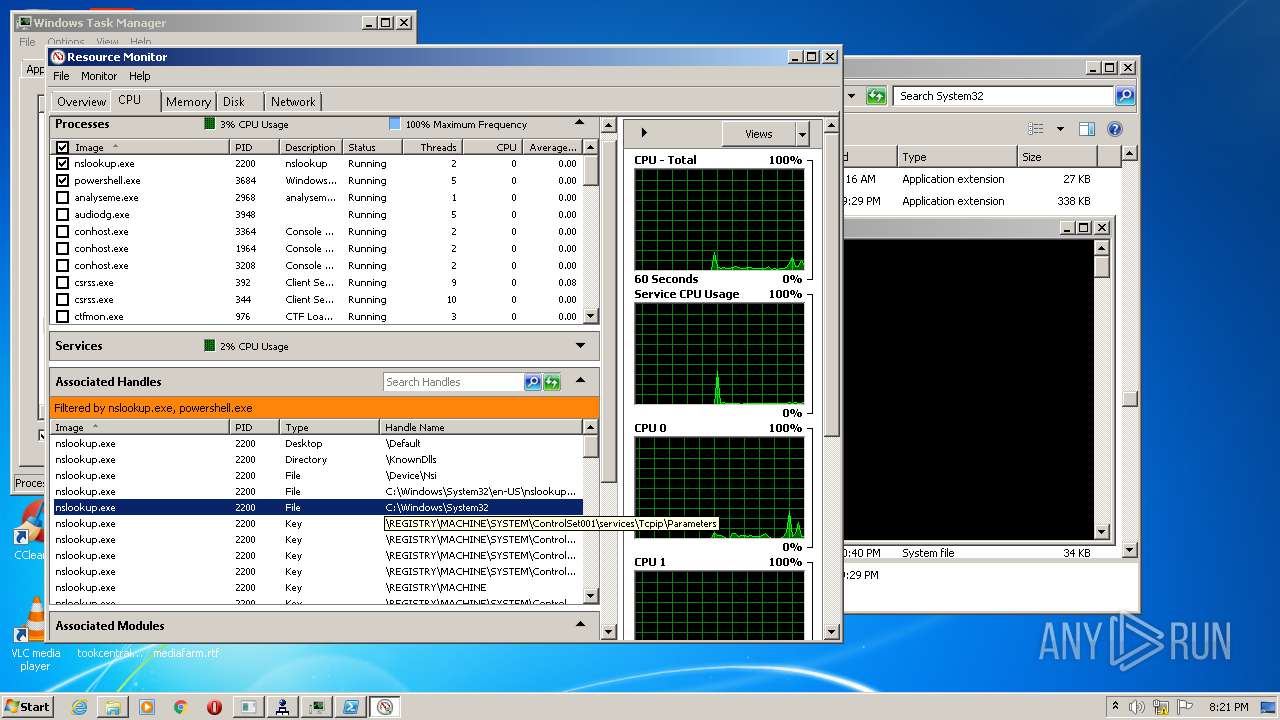Open Opera browser from the taskbar
Viewport: 1280px width, 720px height.
point(214,707)
